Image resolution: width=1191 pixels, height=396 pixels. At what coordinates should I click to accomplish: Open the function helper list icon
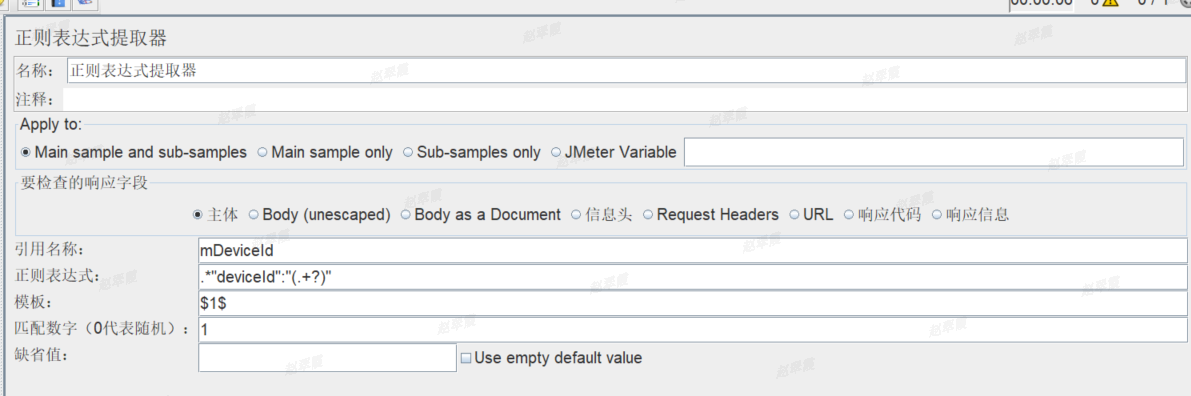pos(31,3)
